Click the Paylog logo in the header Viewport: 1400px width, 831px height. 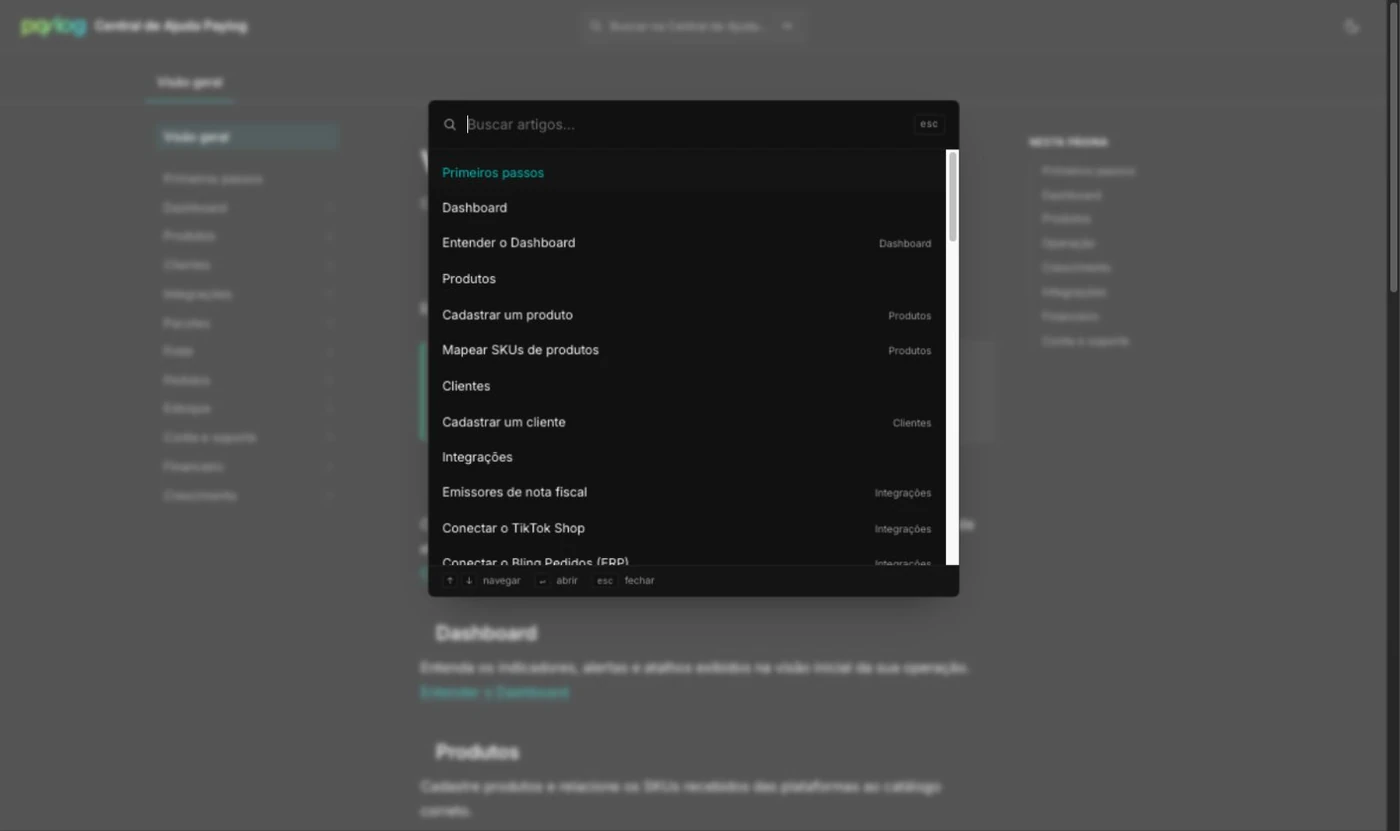[54, 27]
